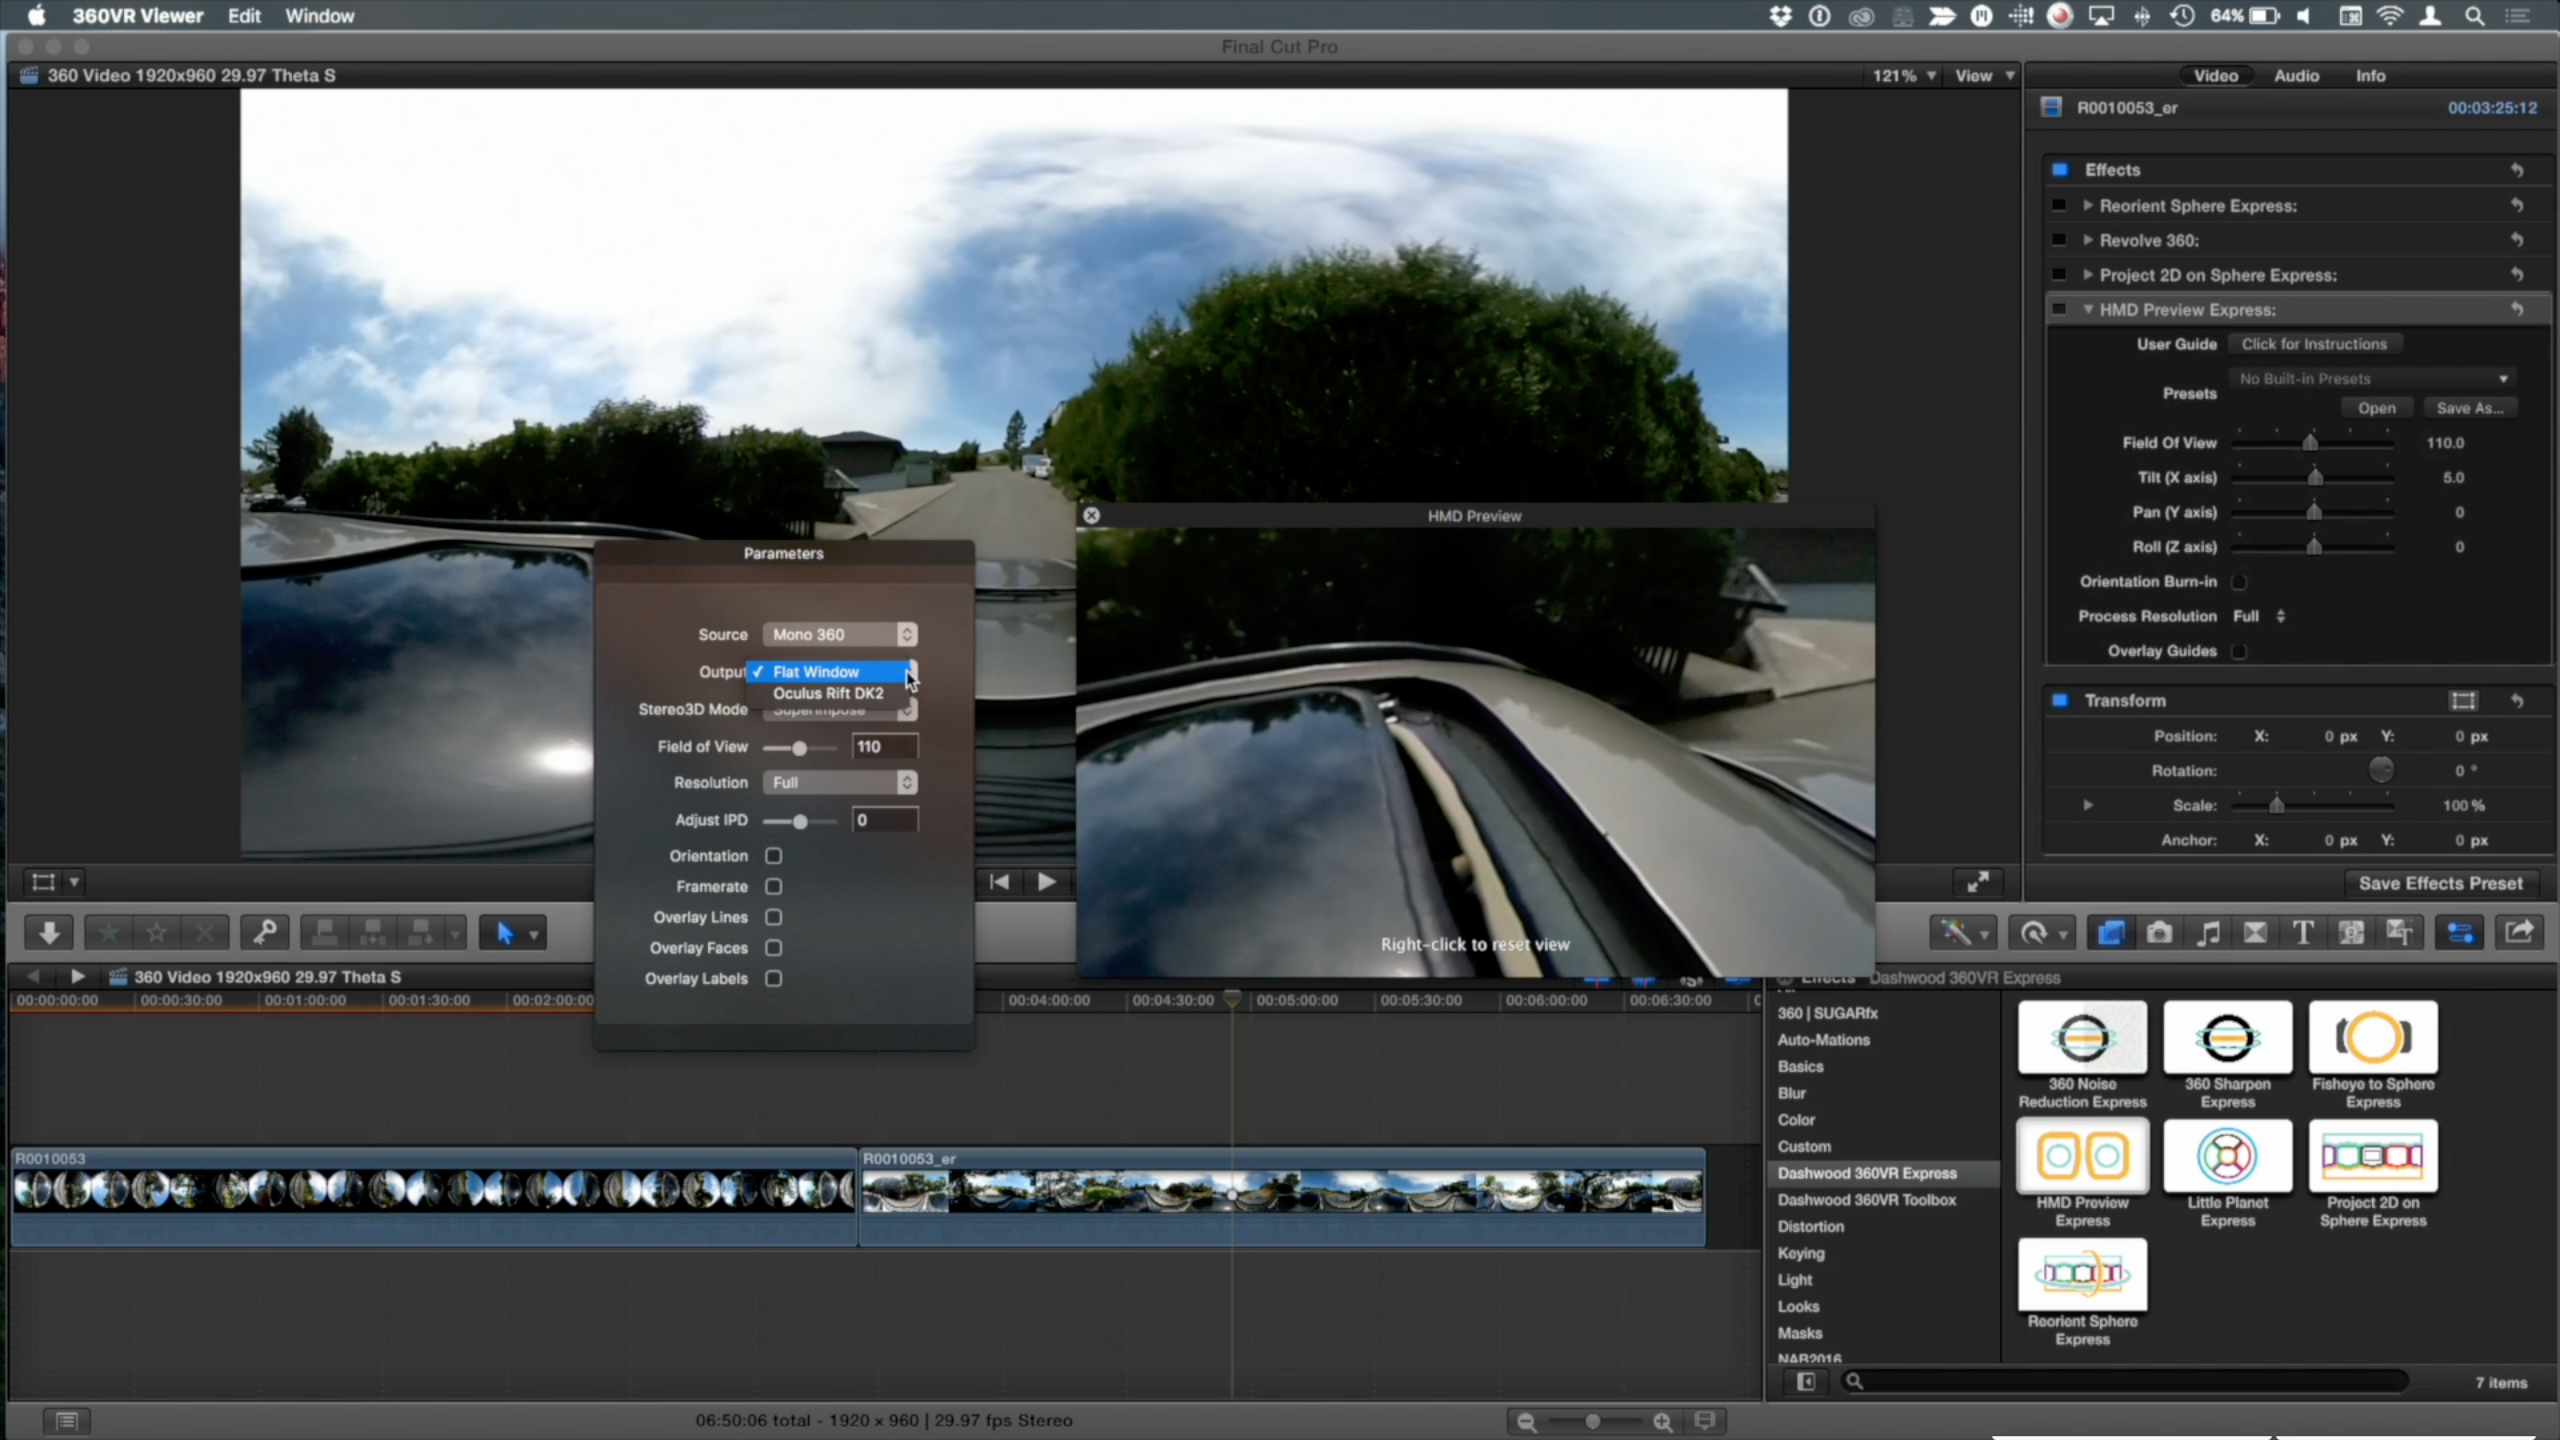Open clip appearance options icon
This screenshot has width=2560, height=1440.
coord(1706,1420)
